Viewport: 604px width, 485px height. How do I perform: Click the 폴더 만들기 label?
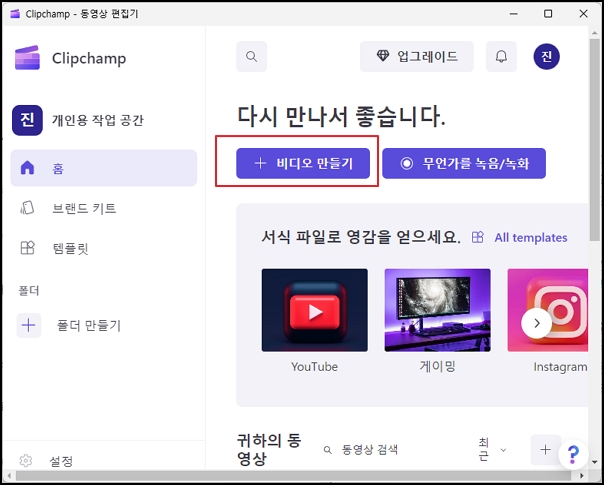coord(89,326)
